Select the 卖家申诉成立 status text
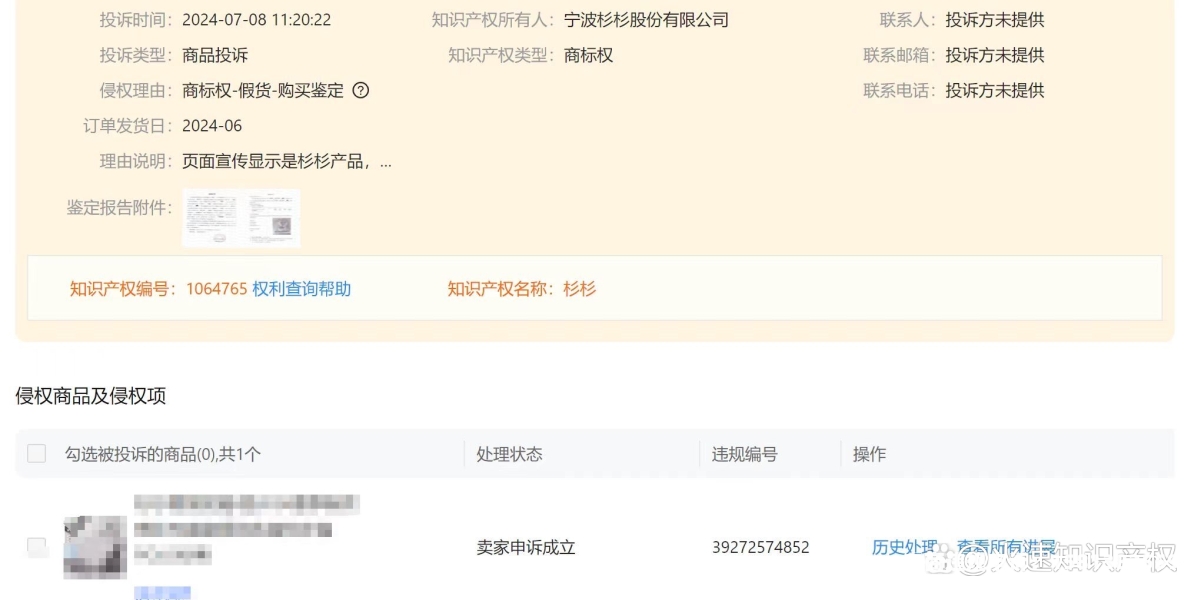 click(526, 547)
